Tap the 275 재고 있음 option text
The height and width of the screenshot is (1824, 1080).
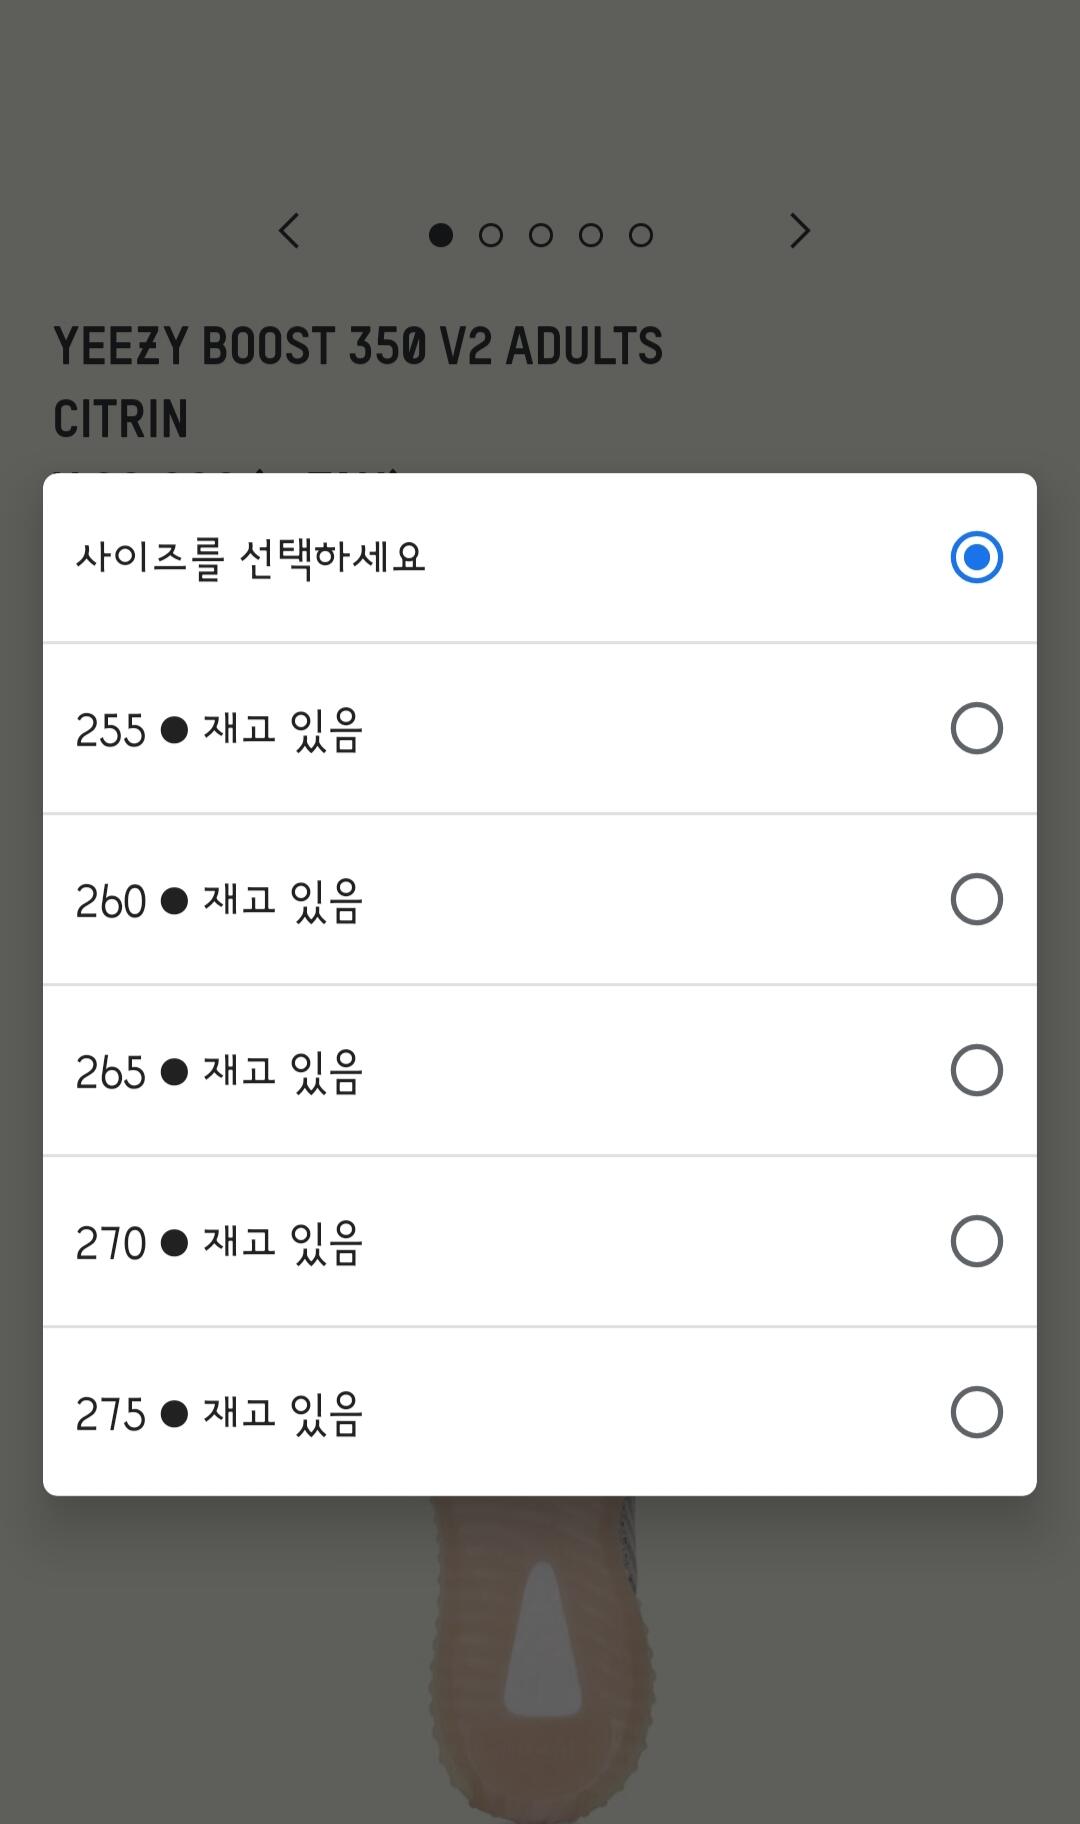[220, 1413]
